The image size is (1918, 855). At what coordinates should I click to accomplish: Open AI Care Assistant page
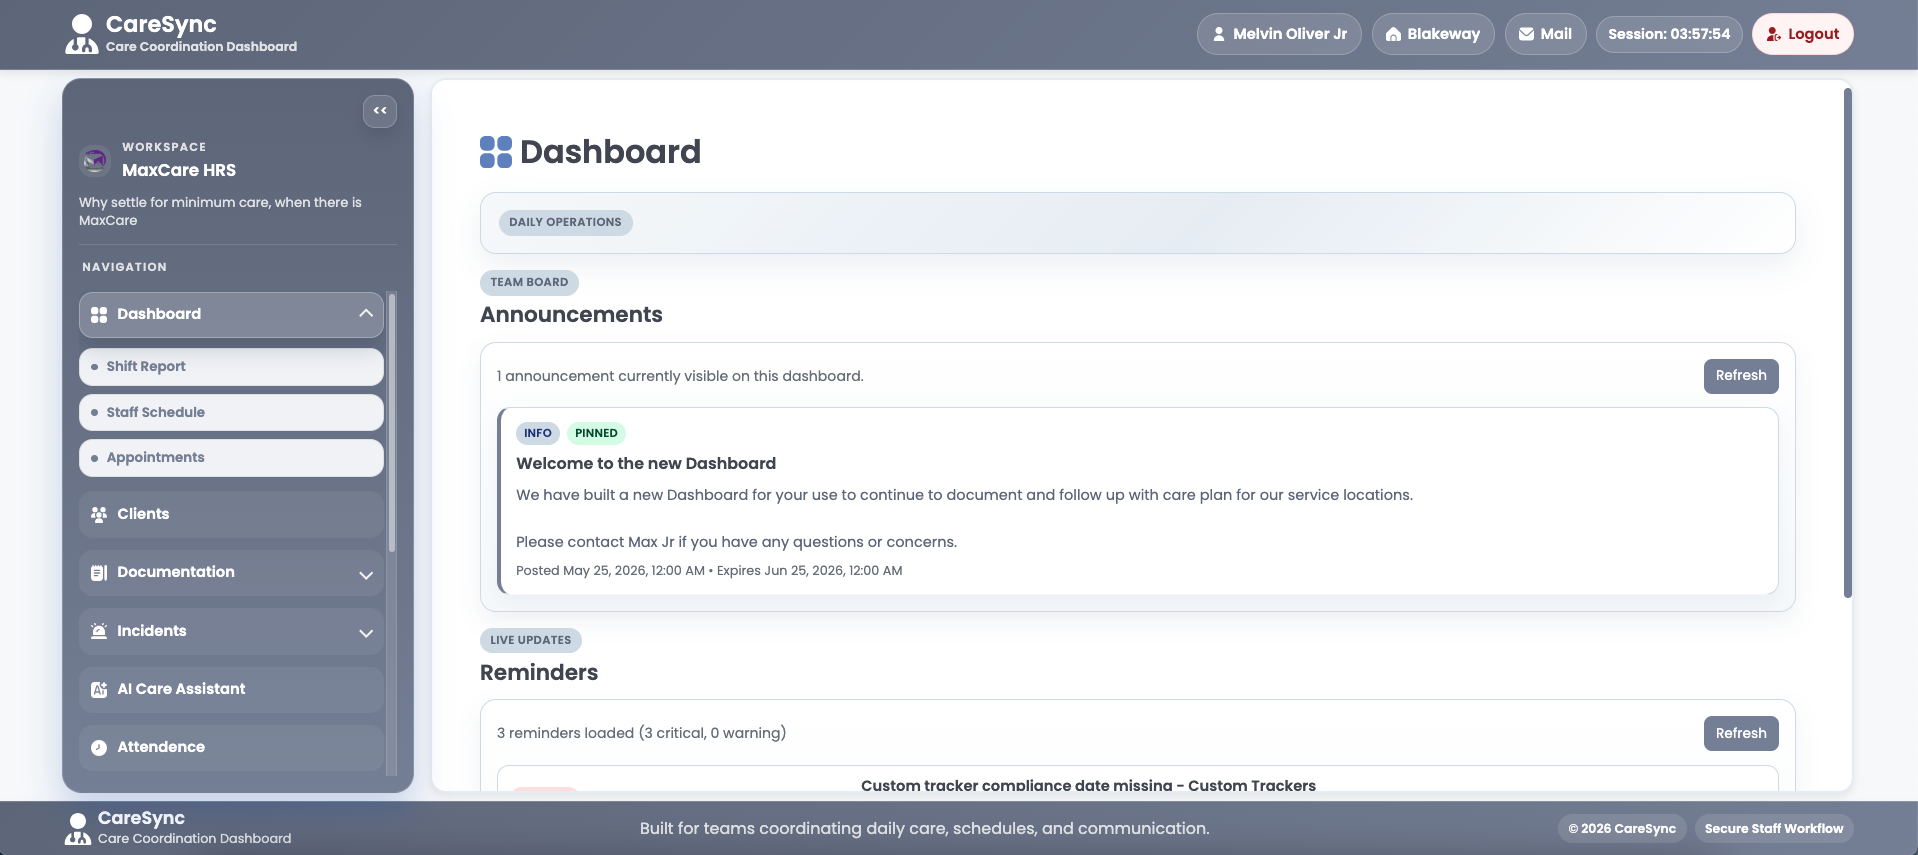(231, 689)
